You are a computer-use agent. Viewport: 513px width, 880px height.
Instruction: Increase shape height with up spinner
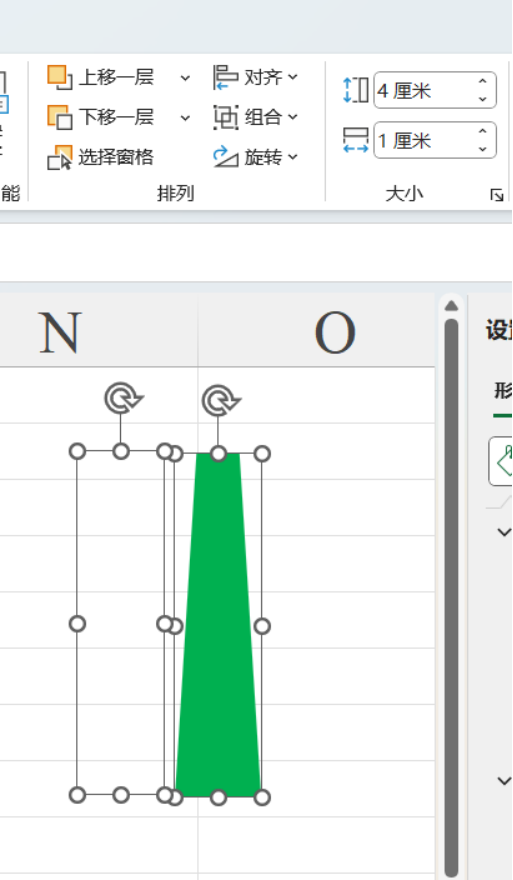click(483, 81)
